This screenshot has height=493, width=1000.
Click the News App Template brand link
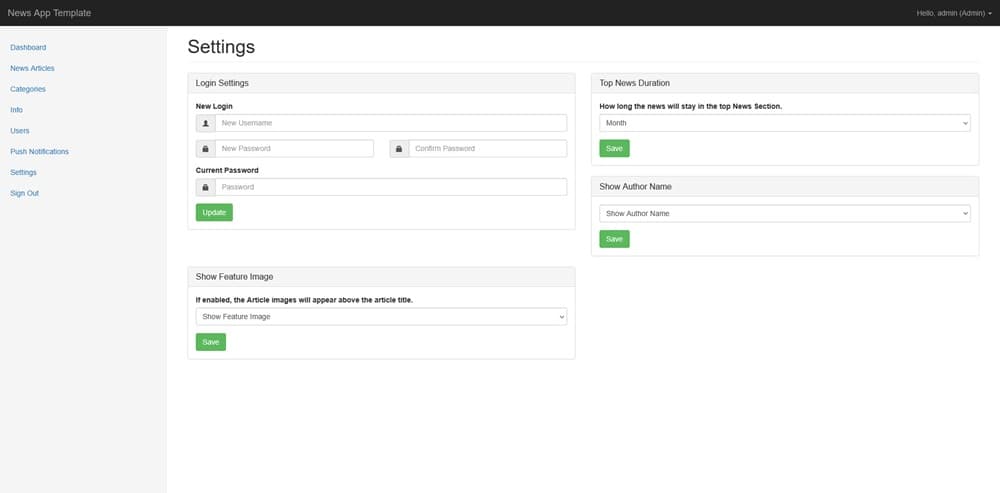click(49, 13)
